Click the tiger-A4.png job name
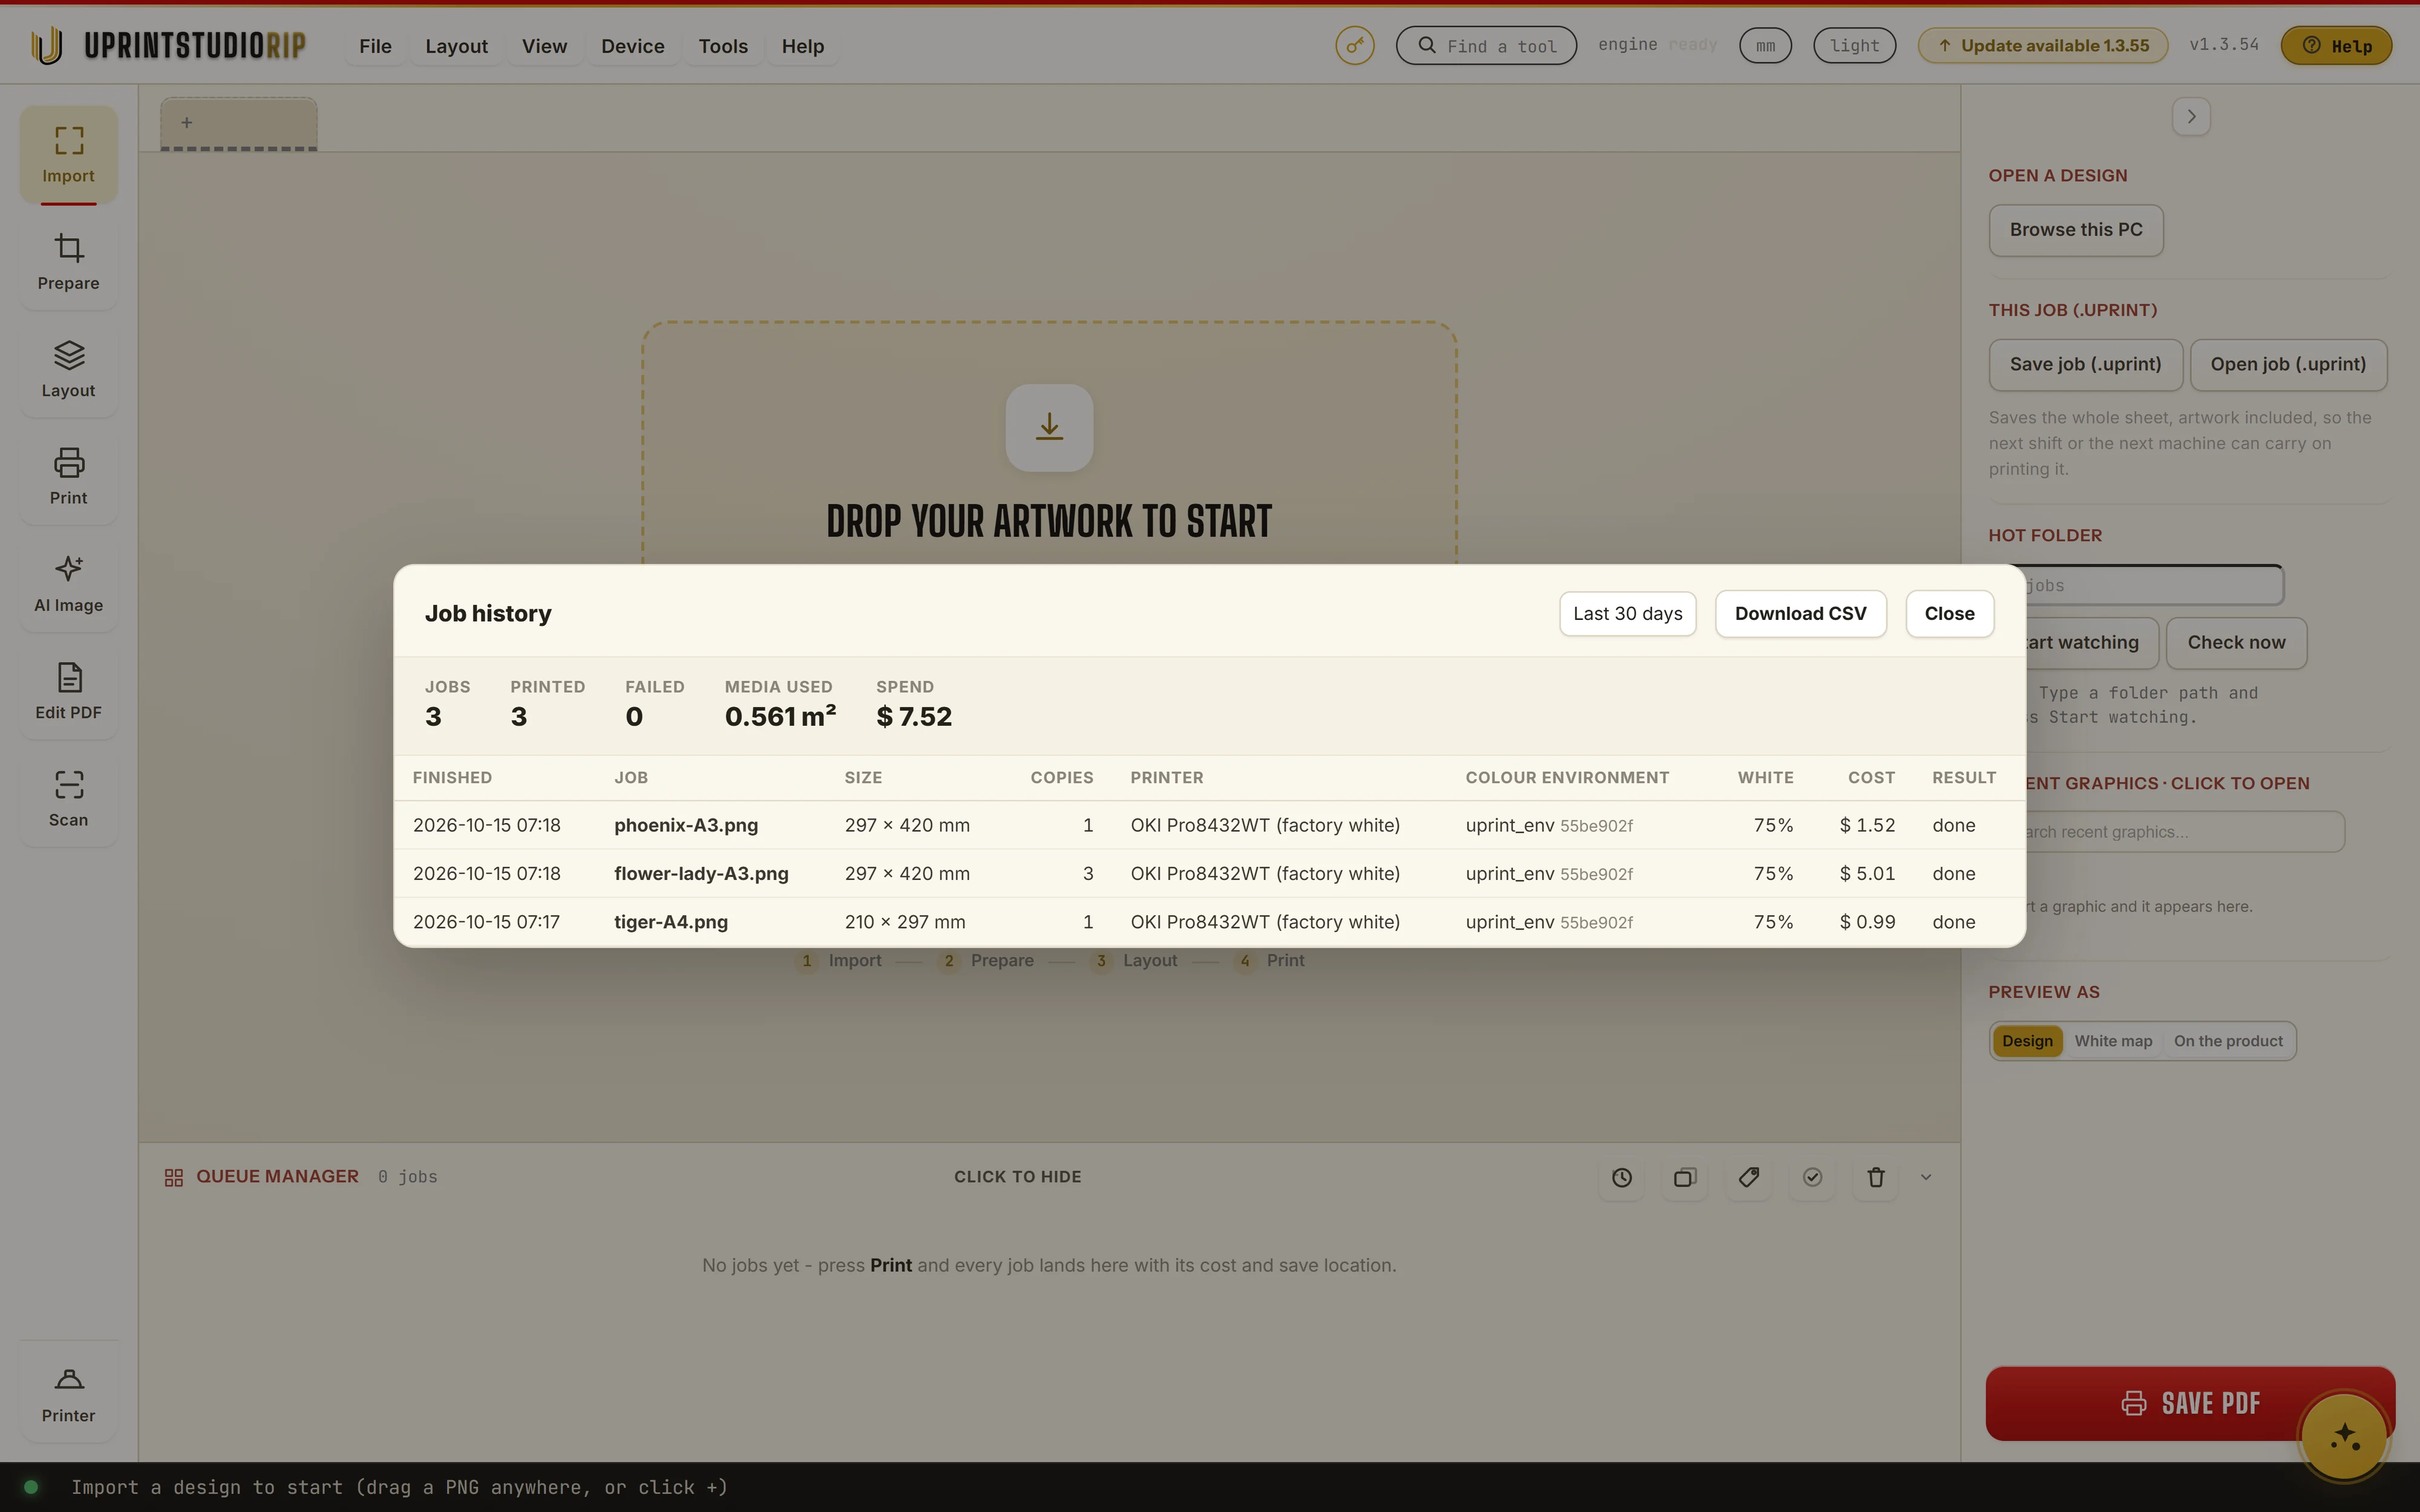This screenshot has width=2420, height=1512. [671, 922]
